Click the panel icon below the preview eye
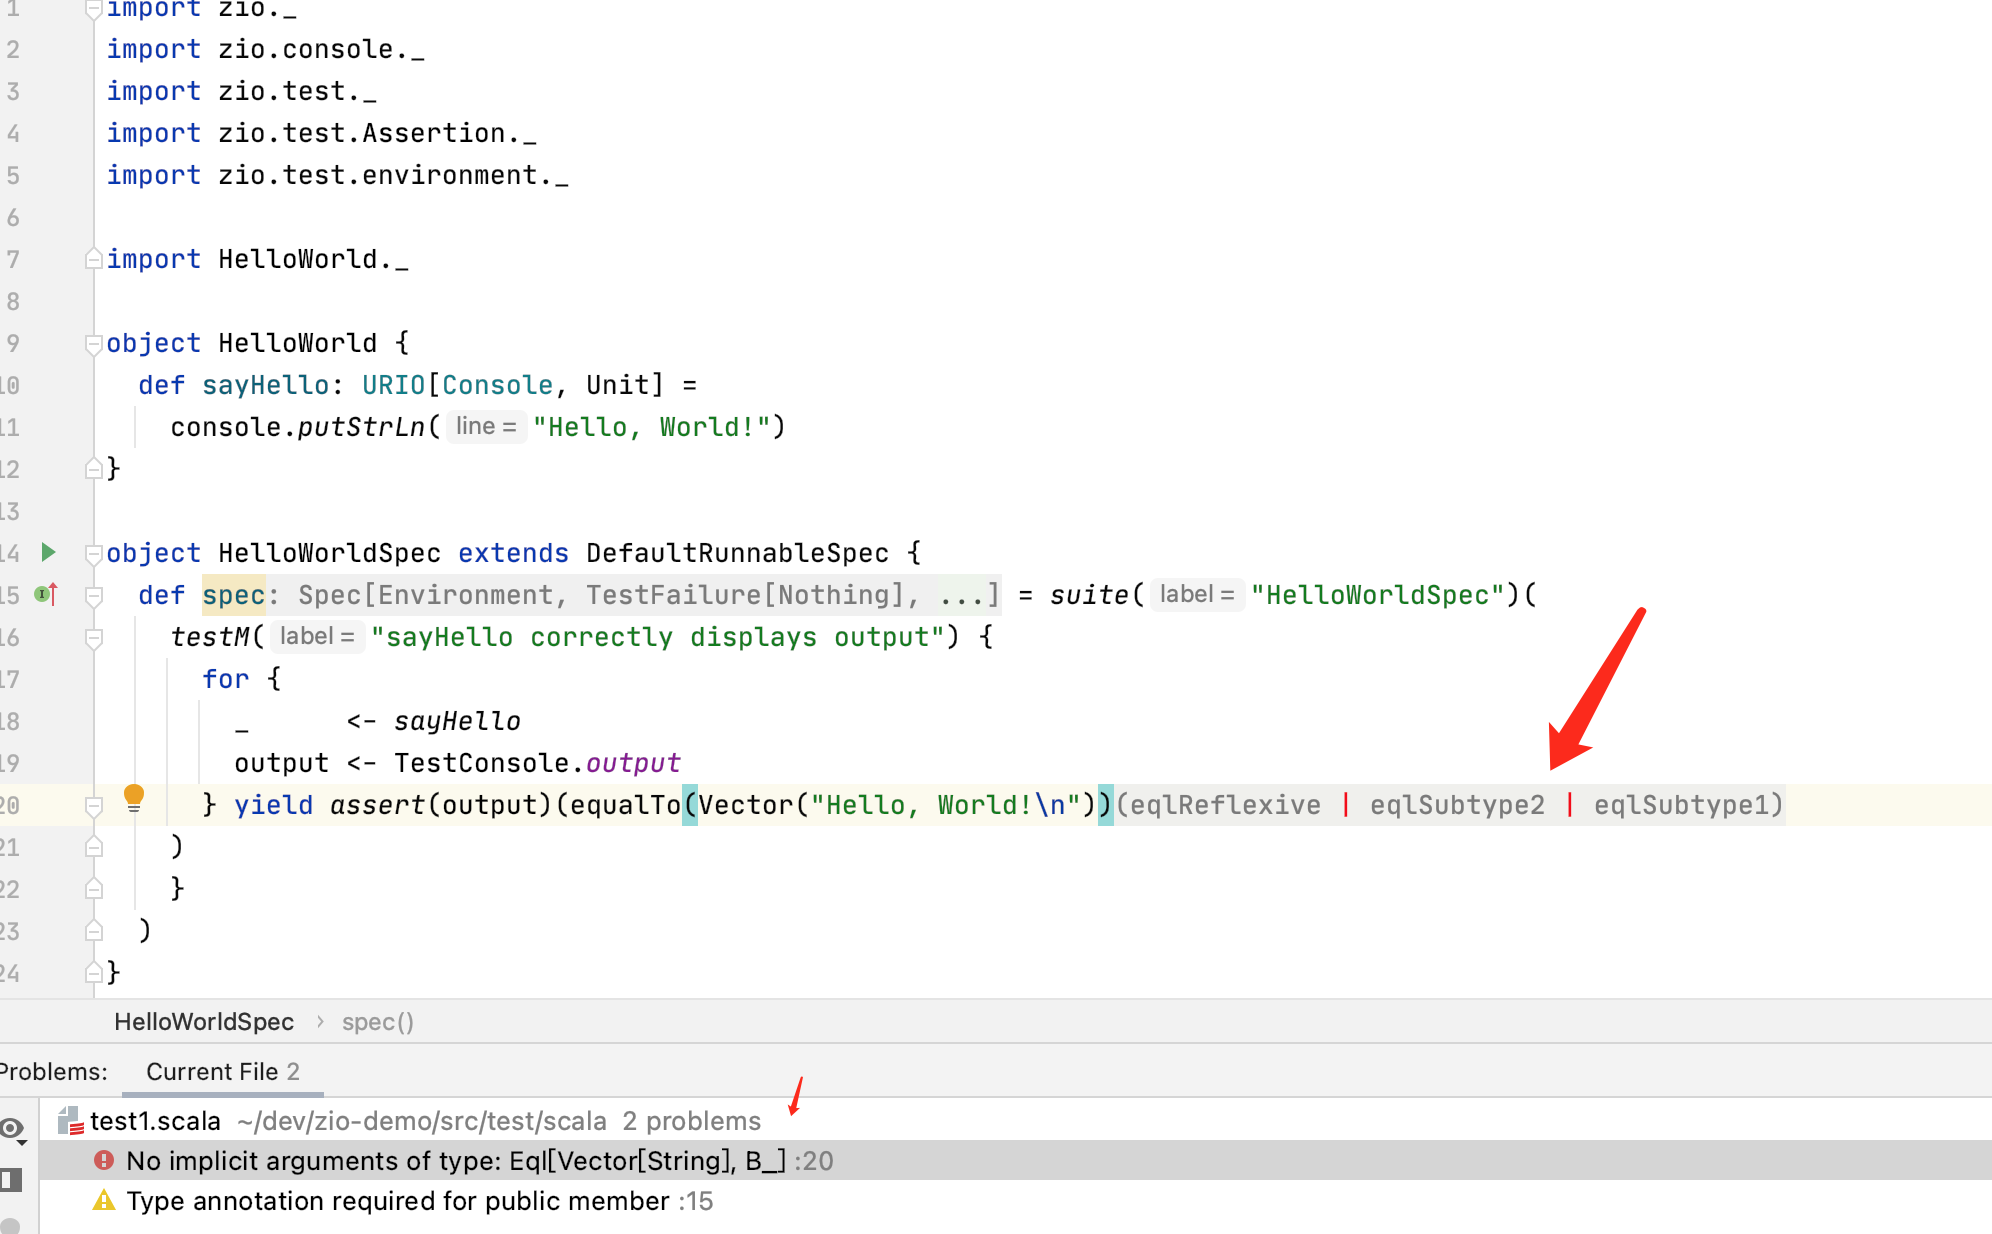Screen dimensions: 1992x1234 (x=11, y=1178)
